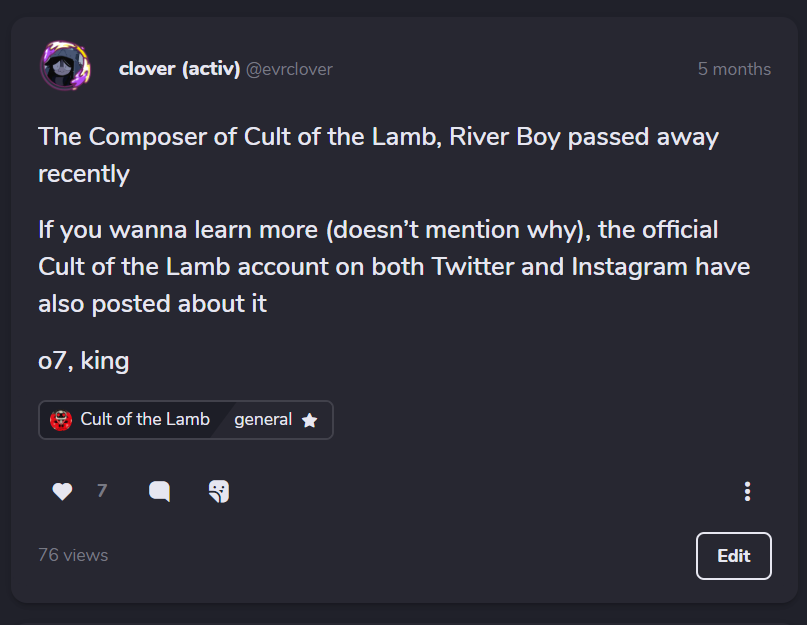Place a sticker using the sticker icon
The width and height of the screenshot is (807, 625).
(219, 491)
